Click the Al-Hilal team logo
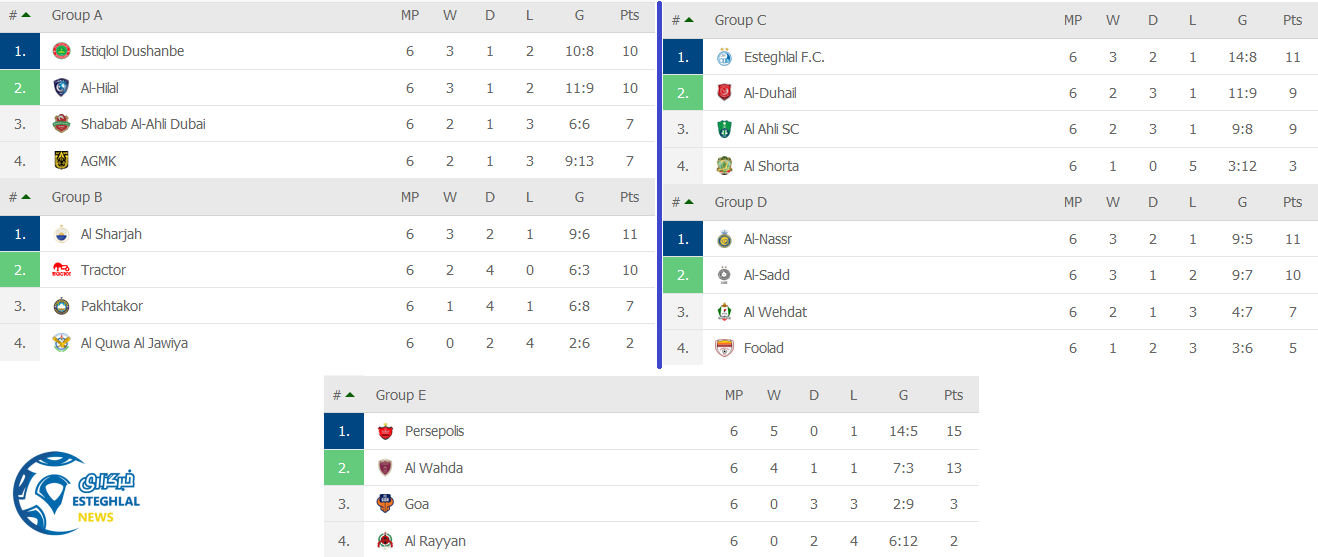This screenshot has width=1318, height=557. point(61,88)
